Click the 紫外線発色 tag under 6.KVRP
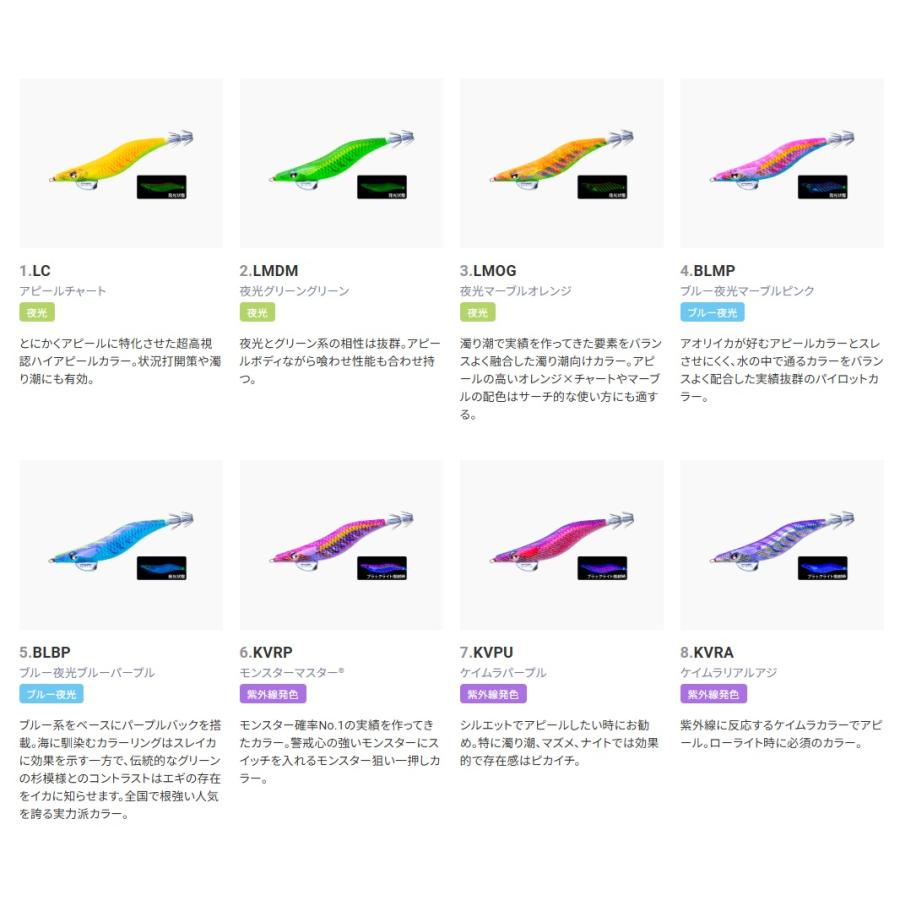The image size is (900, 900). coord(273,694)
